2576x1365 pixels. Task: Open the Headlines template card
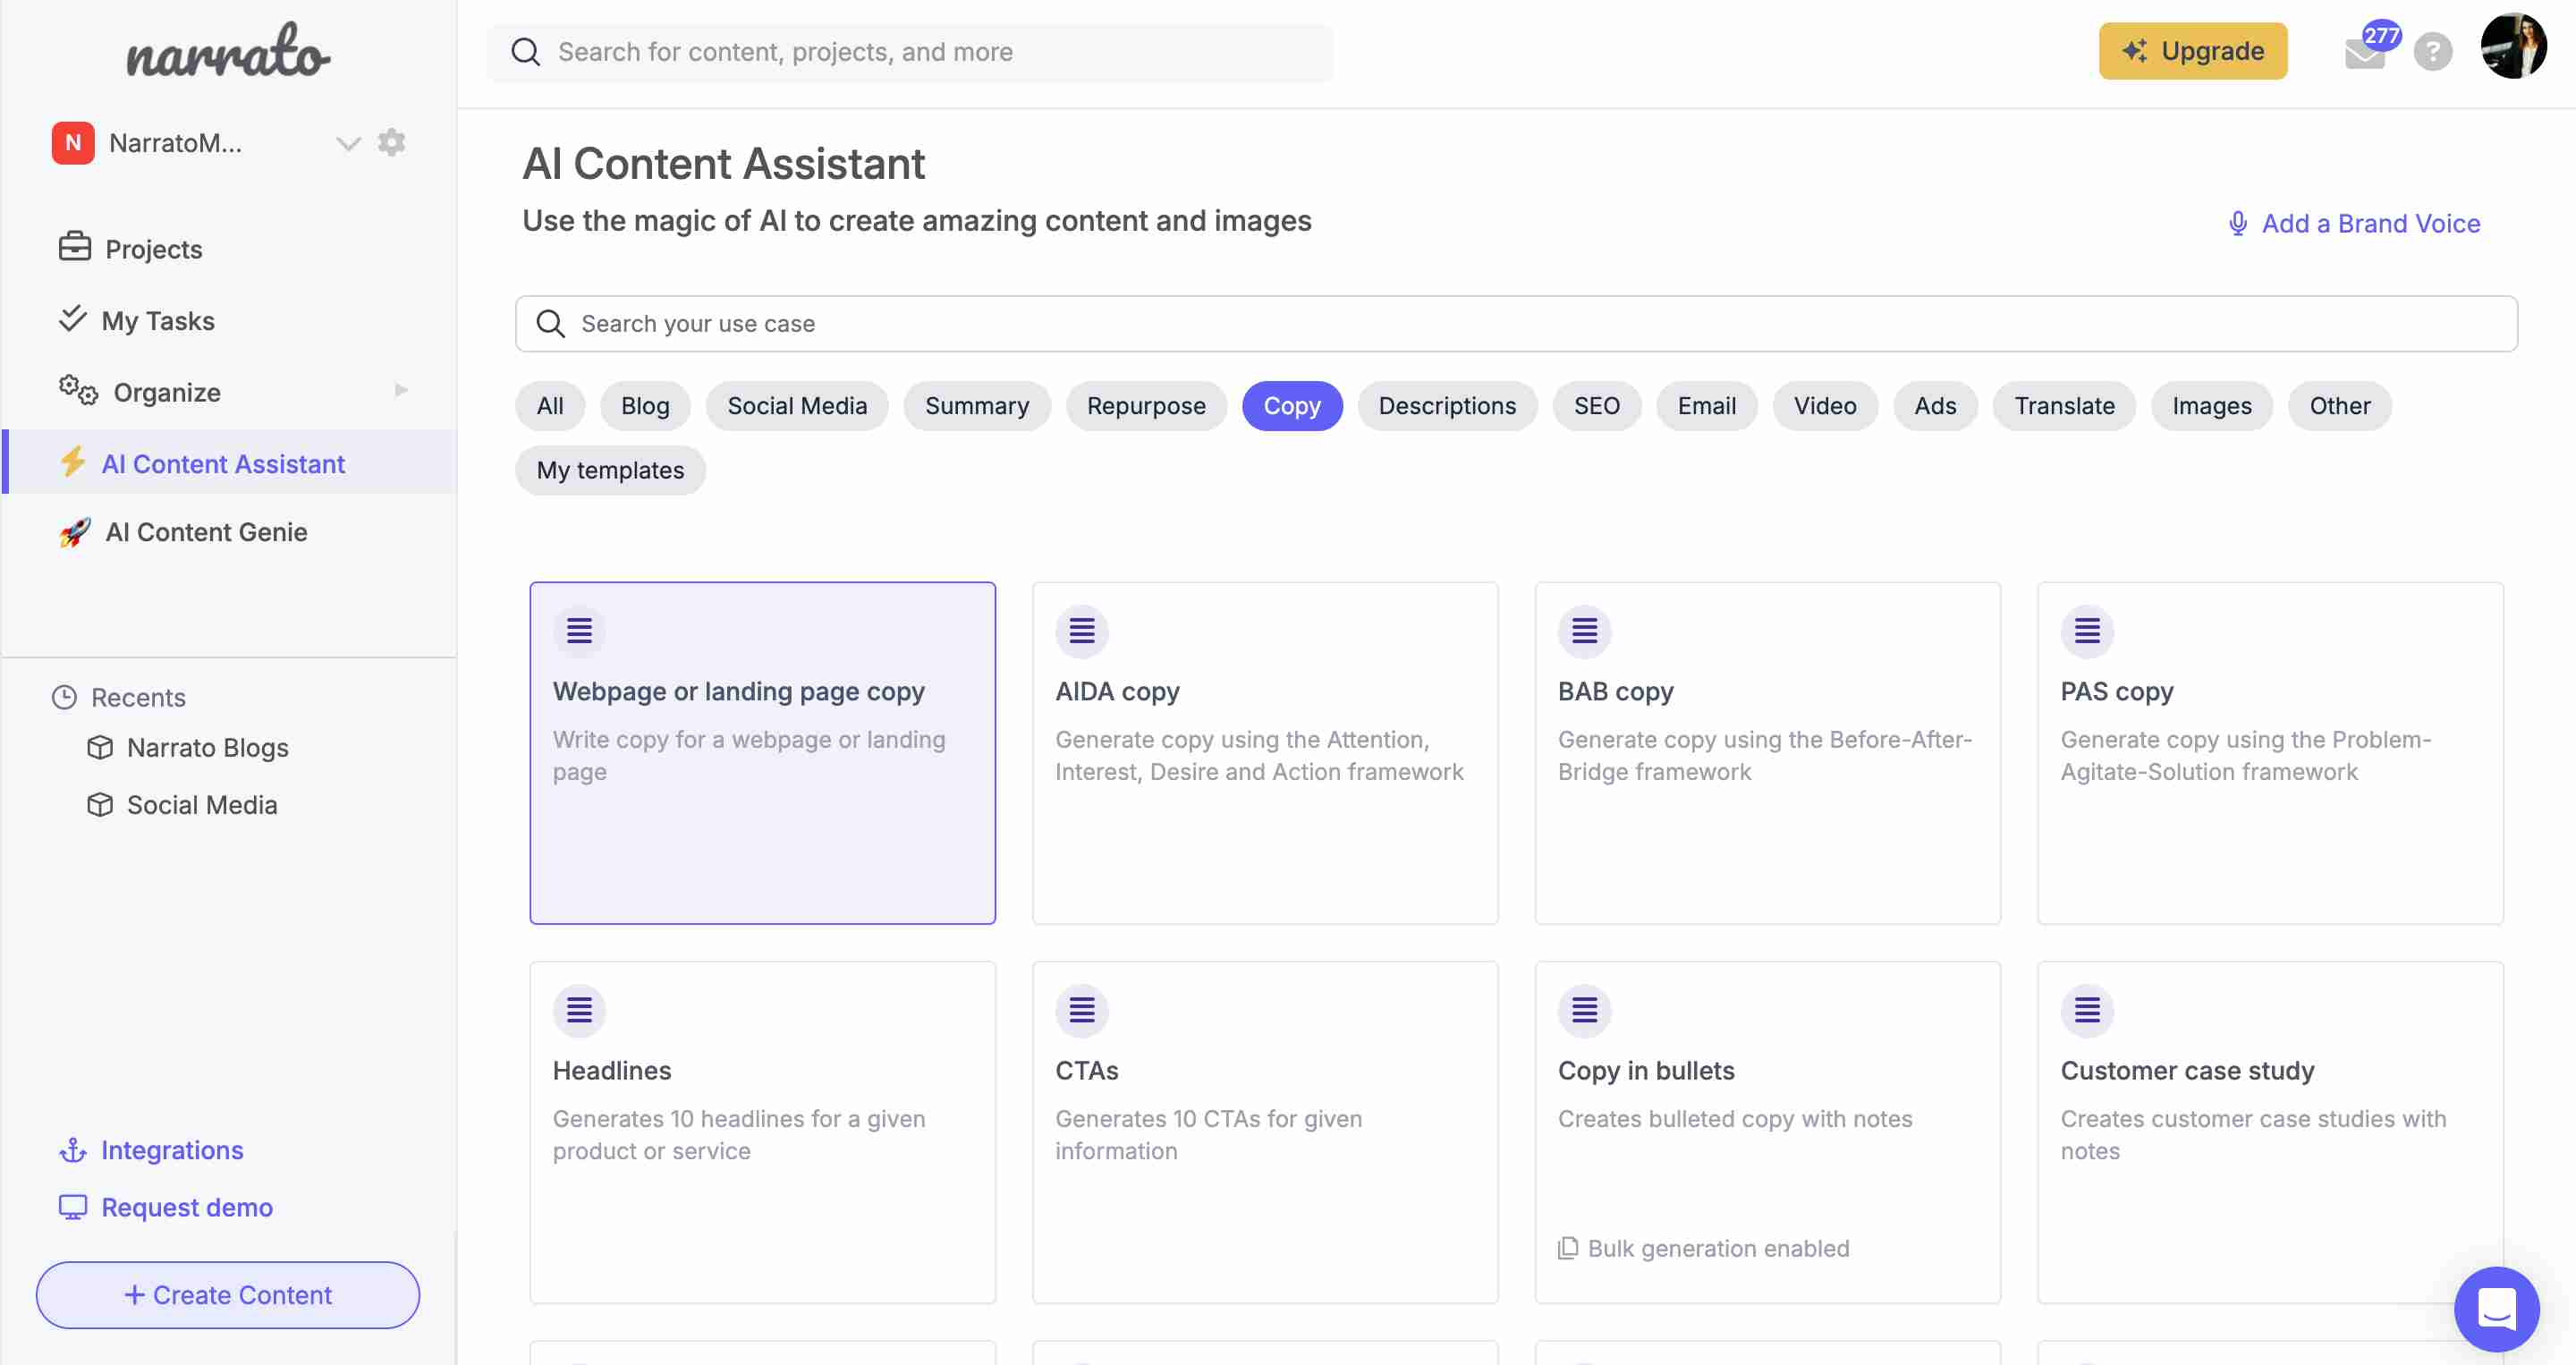[763, 1132]
